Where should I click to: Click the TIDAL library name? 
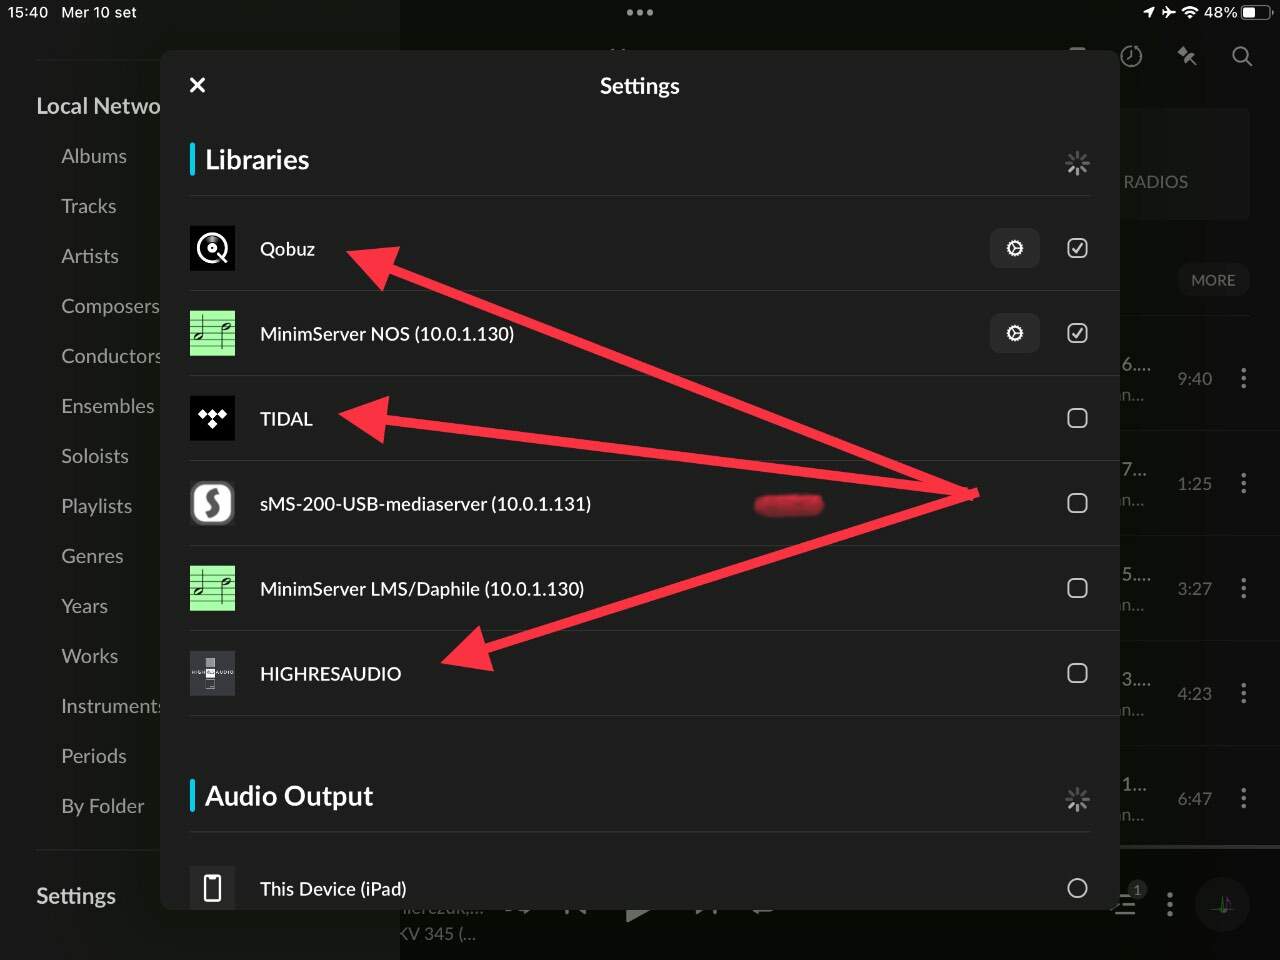[x=286, y=419]
